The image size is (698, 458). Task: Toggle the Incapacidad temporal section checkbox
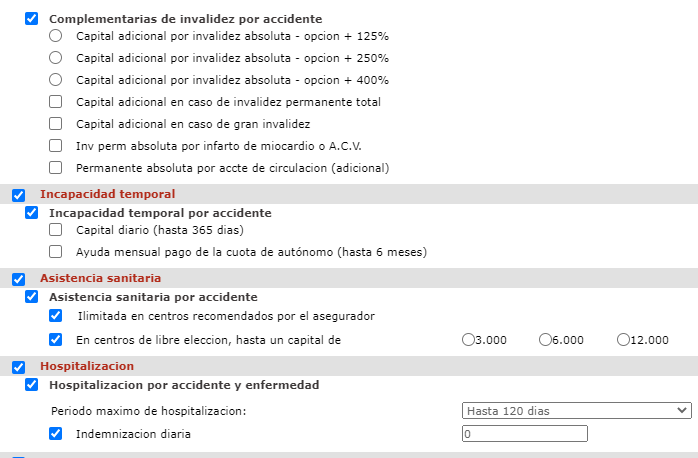[18, 195]
